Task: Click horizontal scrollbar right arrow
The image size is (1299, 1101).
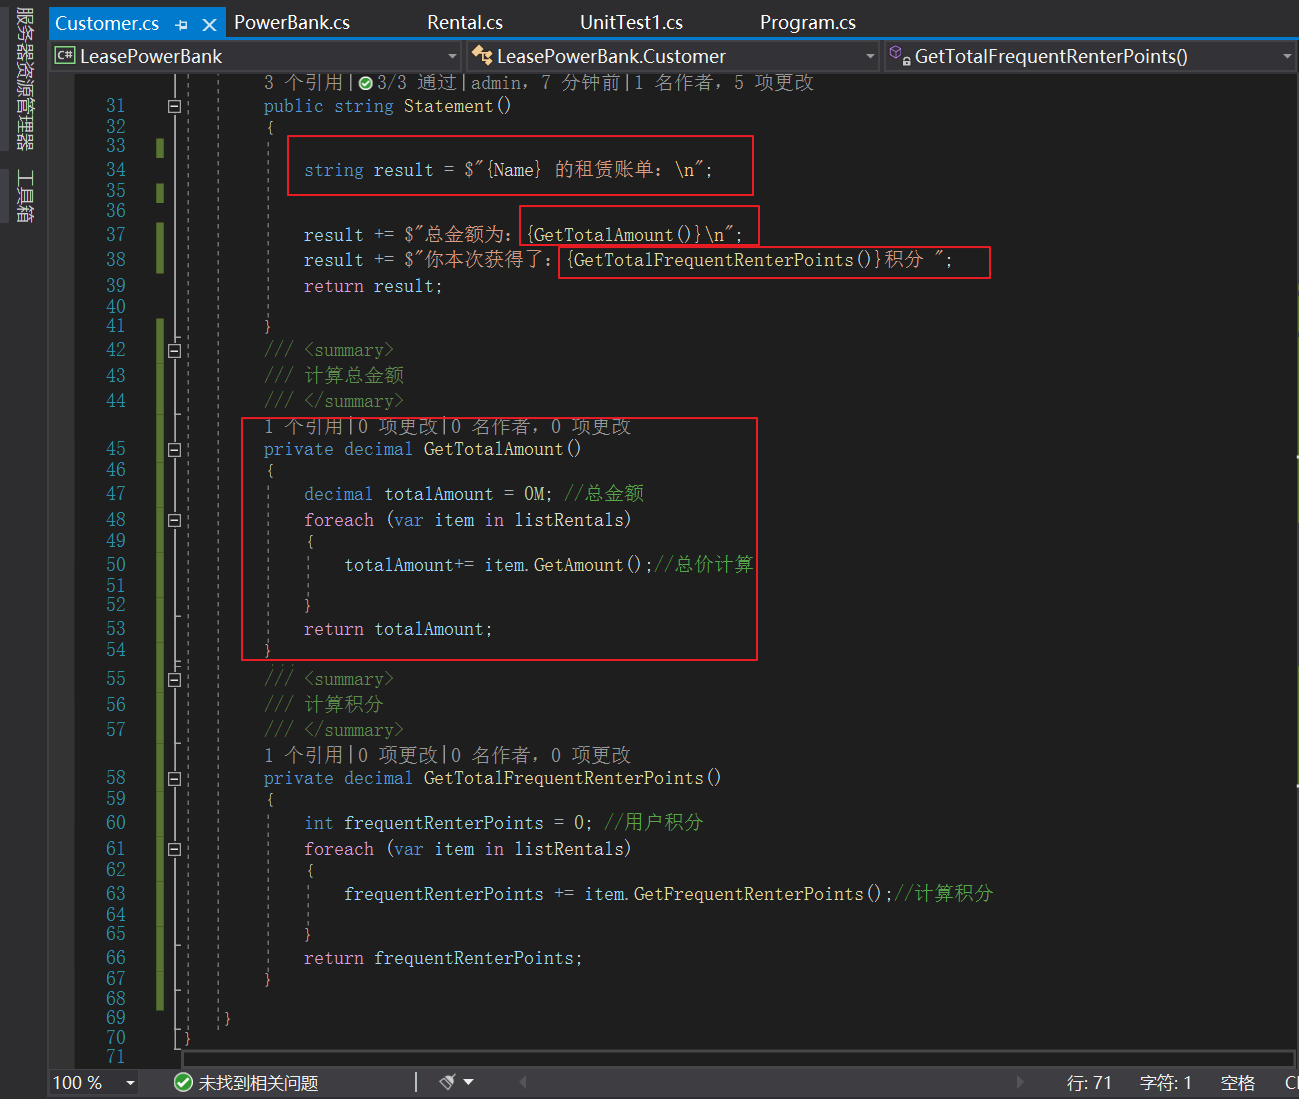Action: click(1020, 1082)
